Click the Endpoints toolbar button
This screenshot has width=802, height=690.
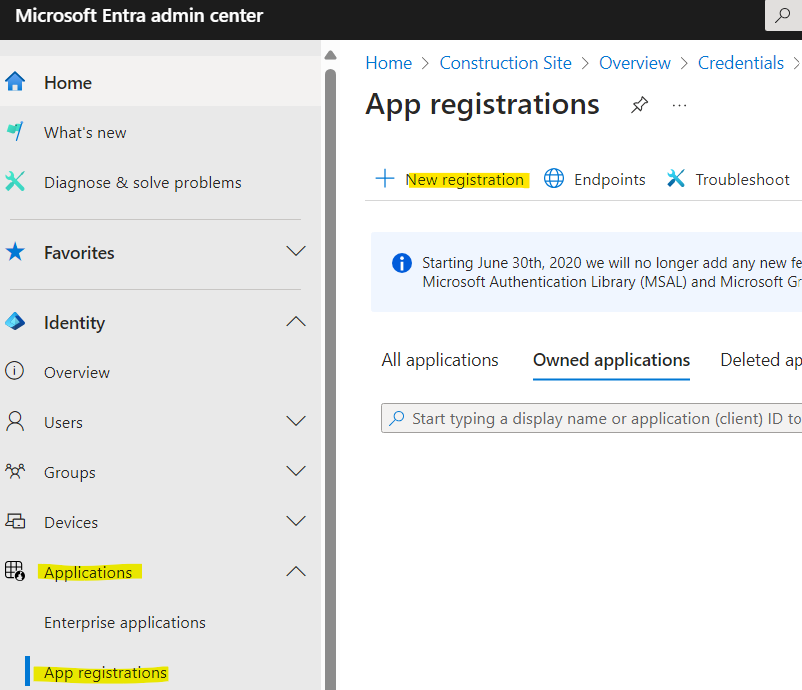[594, 179]
